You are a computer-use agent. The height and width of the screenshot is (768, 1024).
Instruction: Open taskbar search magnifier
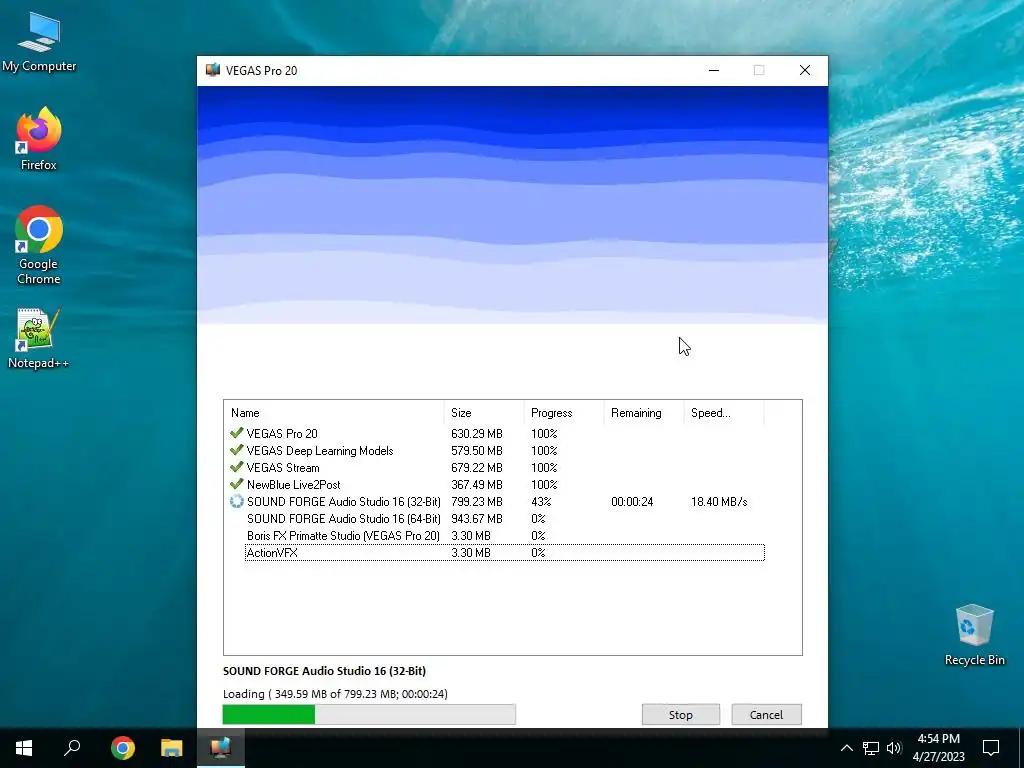pos(72,748)
